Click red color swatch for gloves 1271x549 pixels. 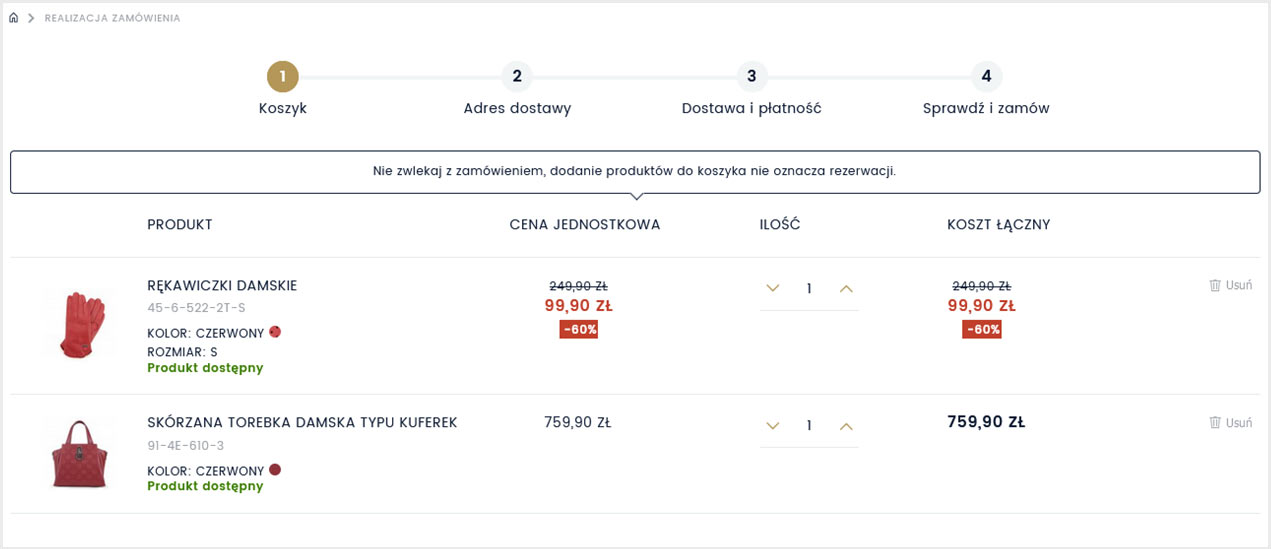point(275,332)
